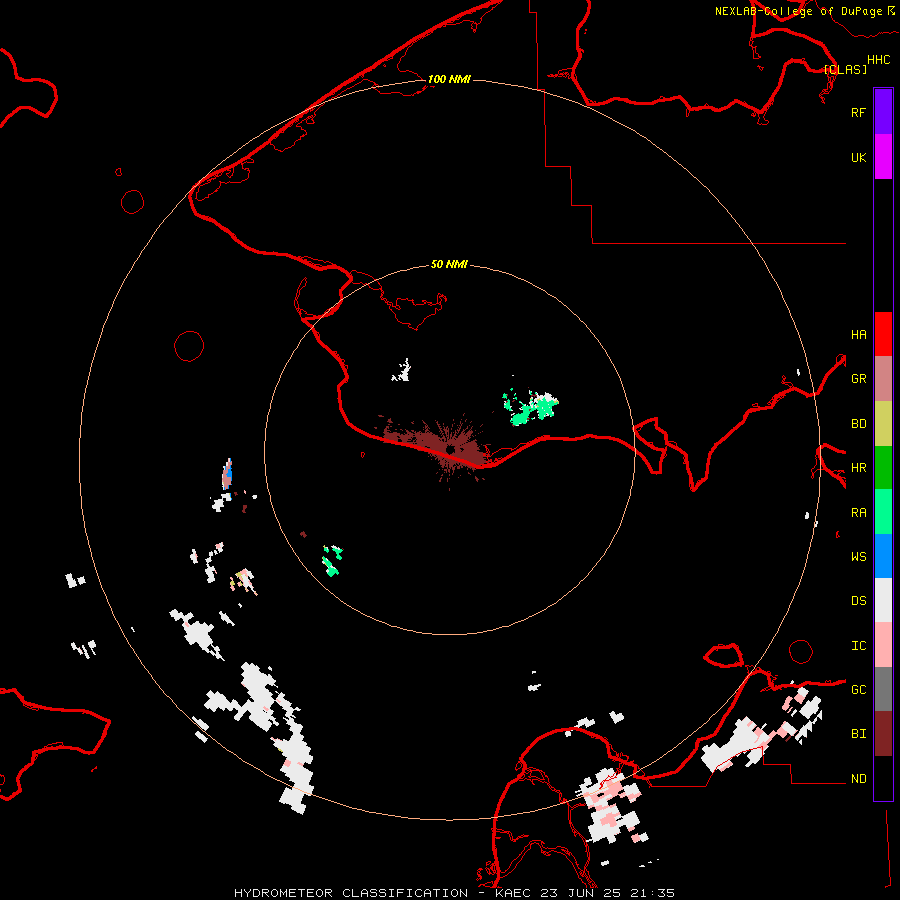Click the WS legend label
900x900 pixels.
[858, 556]
